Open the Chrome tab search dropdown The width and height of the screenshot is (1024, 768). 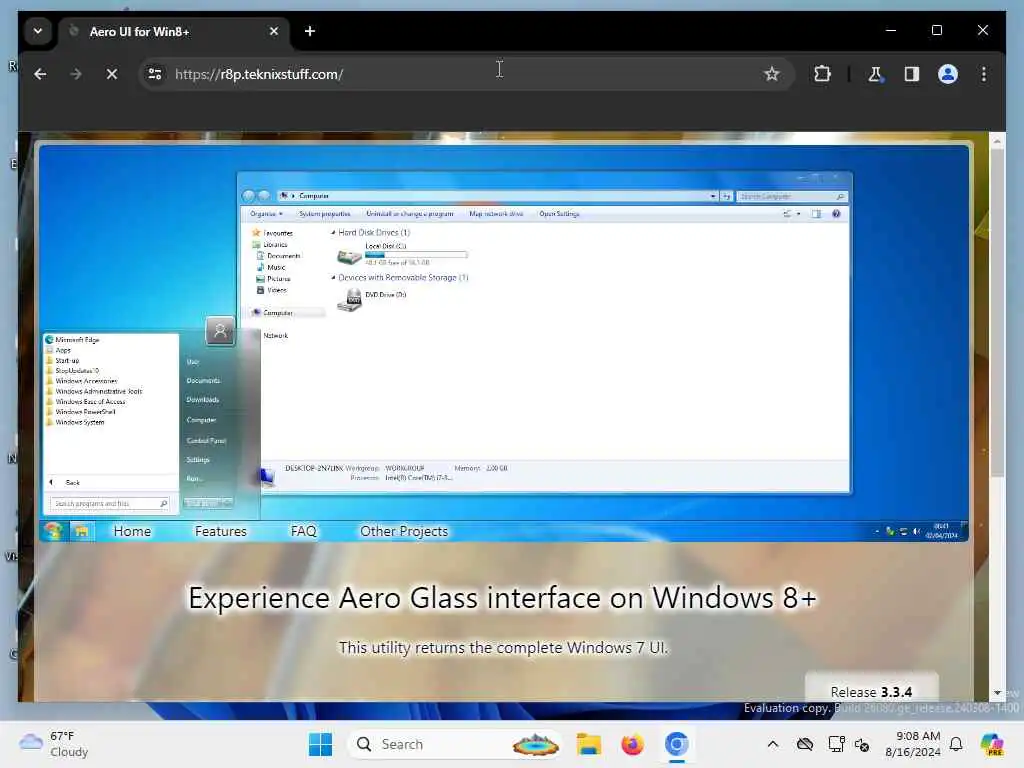38,31
